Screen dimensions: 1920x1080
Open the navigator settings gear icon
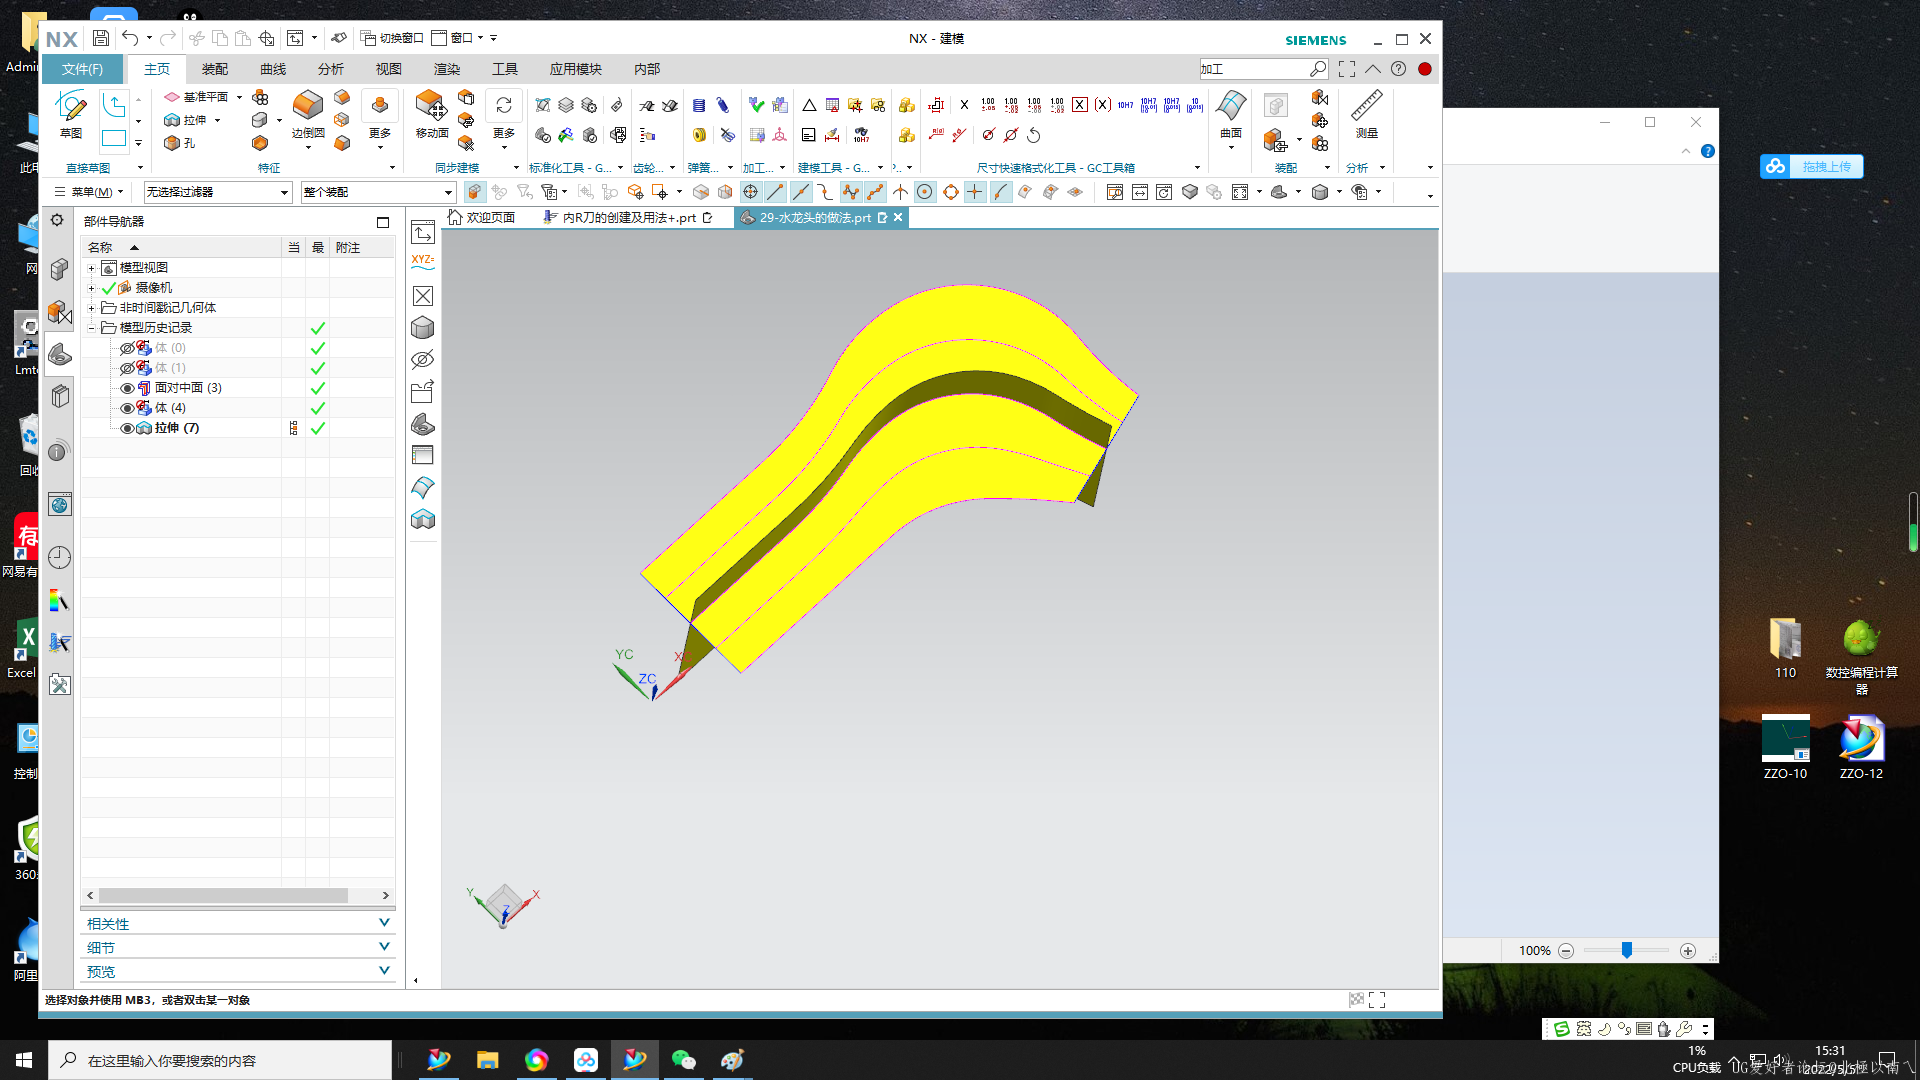pyautogui.click(x=57, y=220)
